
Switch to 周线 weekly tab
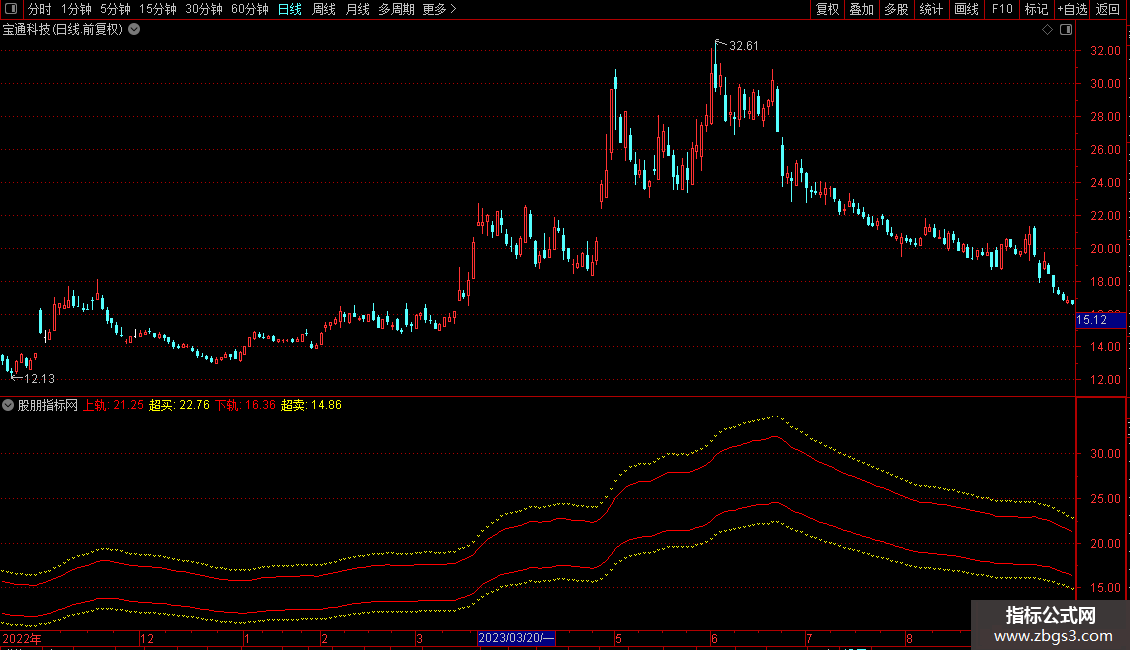tap(324, 9)
